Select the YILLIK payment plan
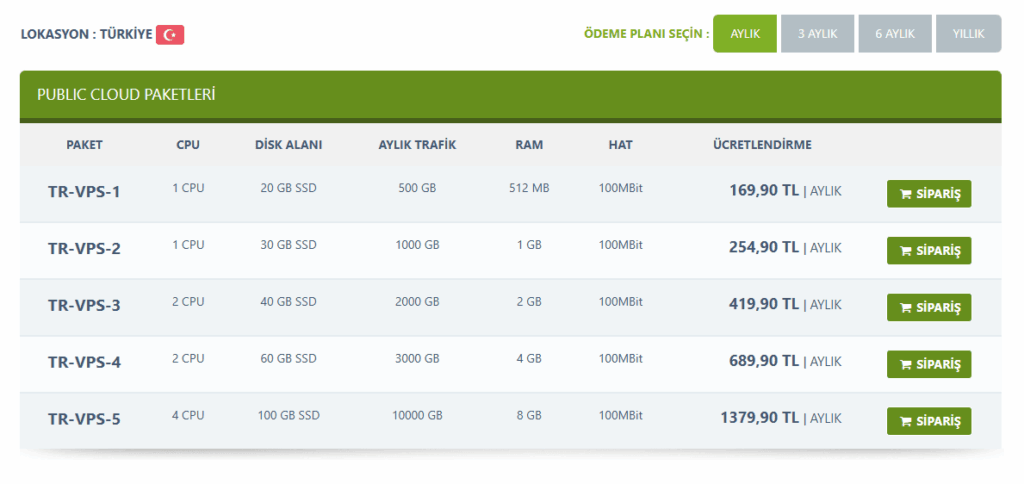This screenshot has height=484, width=1024. (x=968, y=34)
